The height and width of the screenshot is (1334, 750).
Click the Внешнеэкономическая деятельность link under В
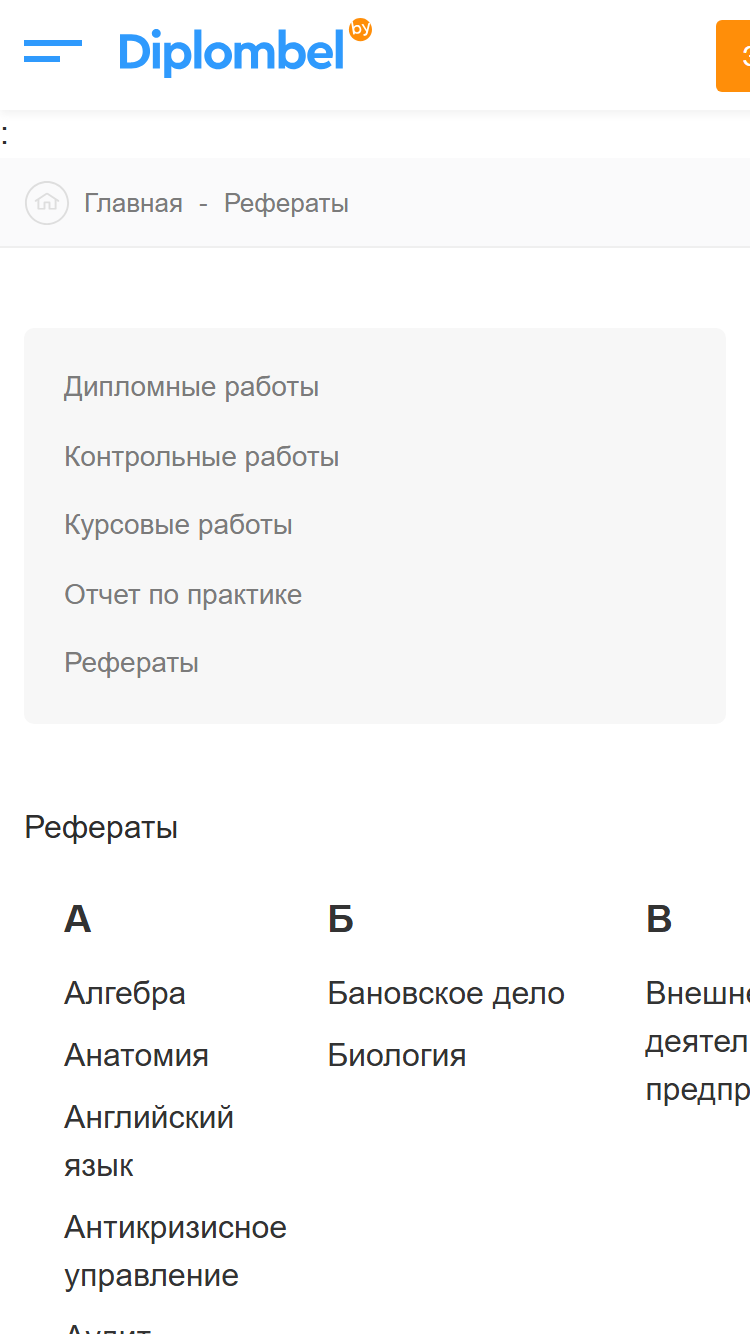tap(698, 1041)
